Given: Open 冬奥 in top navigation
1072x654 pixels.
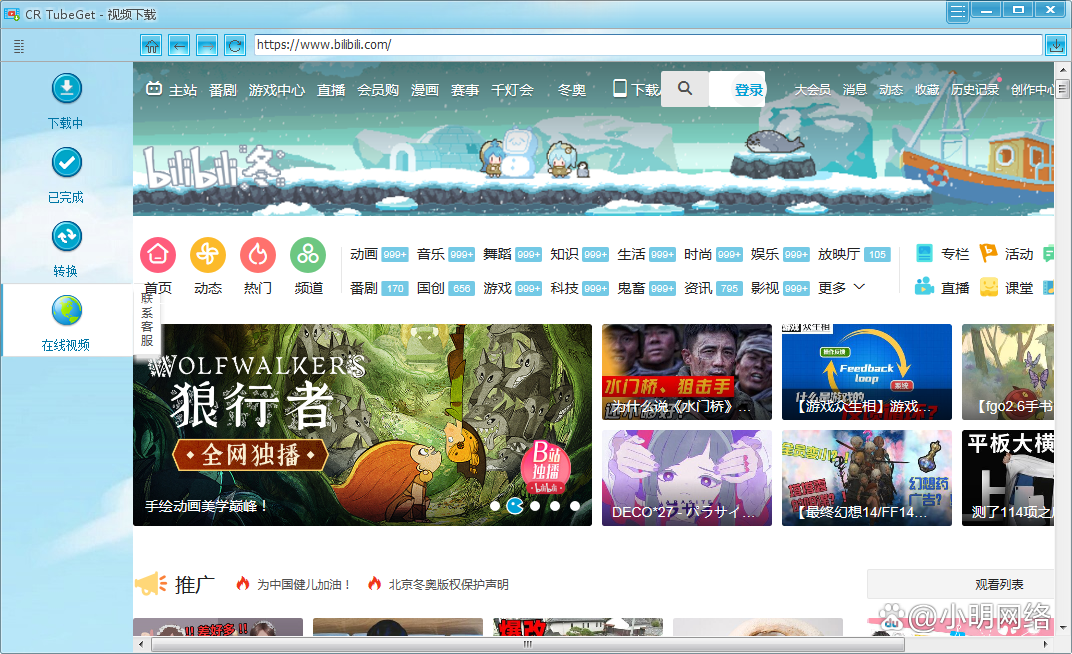Looking at the screenshot, I should click(x=572, y=90).
